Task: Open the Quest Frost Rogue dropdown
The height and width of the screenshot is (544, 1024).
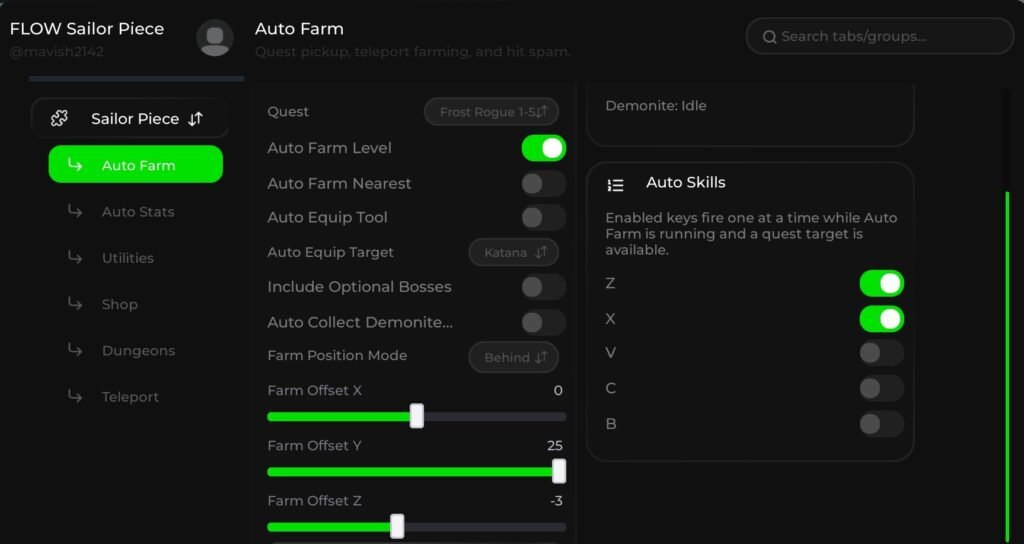Action: 491,112
